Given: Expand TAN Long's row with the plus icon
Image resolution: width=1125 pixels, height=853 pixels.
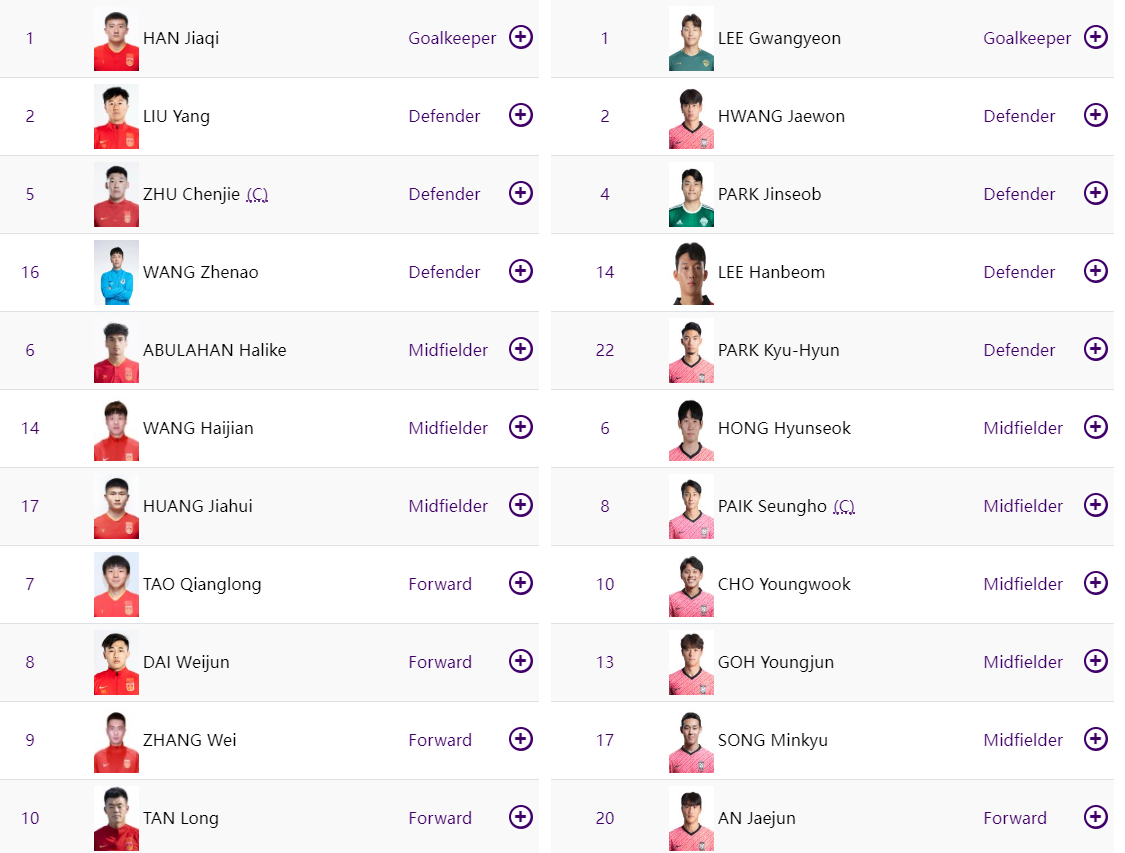Looking at the screenshot, I should tap(520, 817).
